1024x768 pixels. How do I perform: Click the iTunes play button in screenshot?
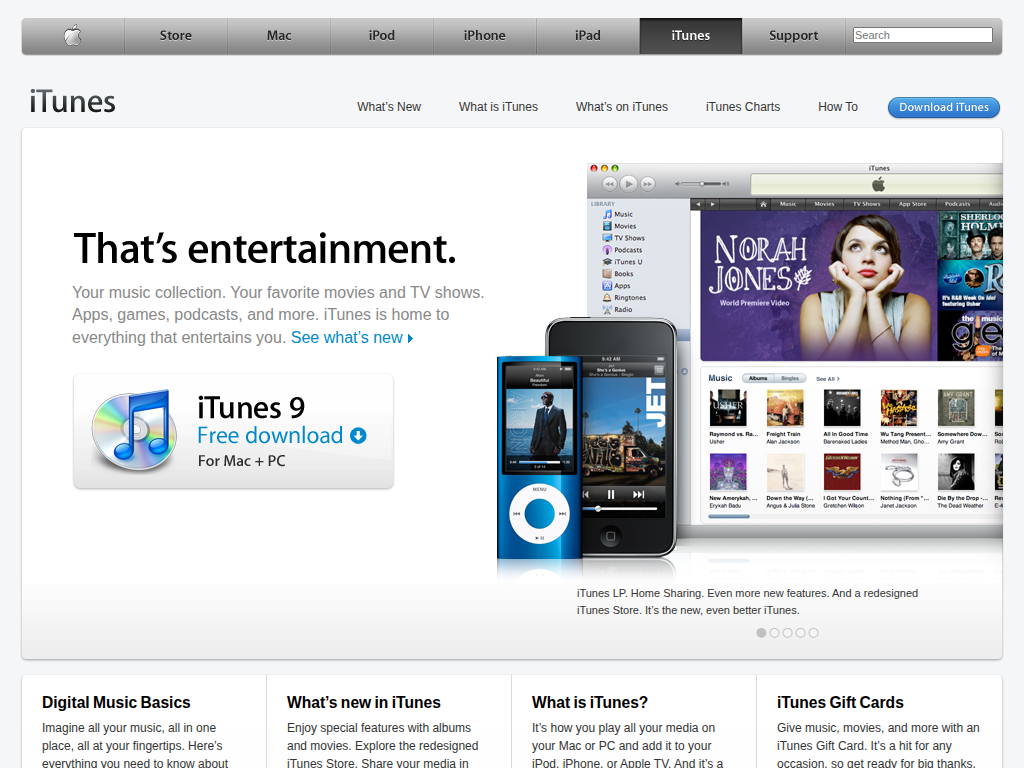(628, 184)
